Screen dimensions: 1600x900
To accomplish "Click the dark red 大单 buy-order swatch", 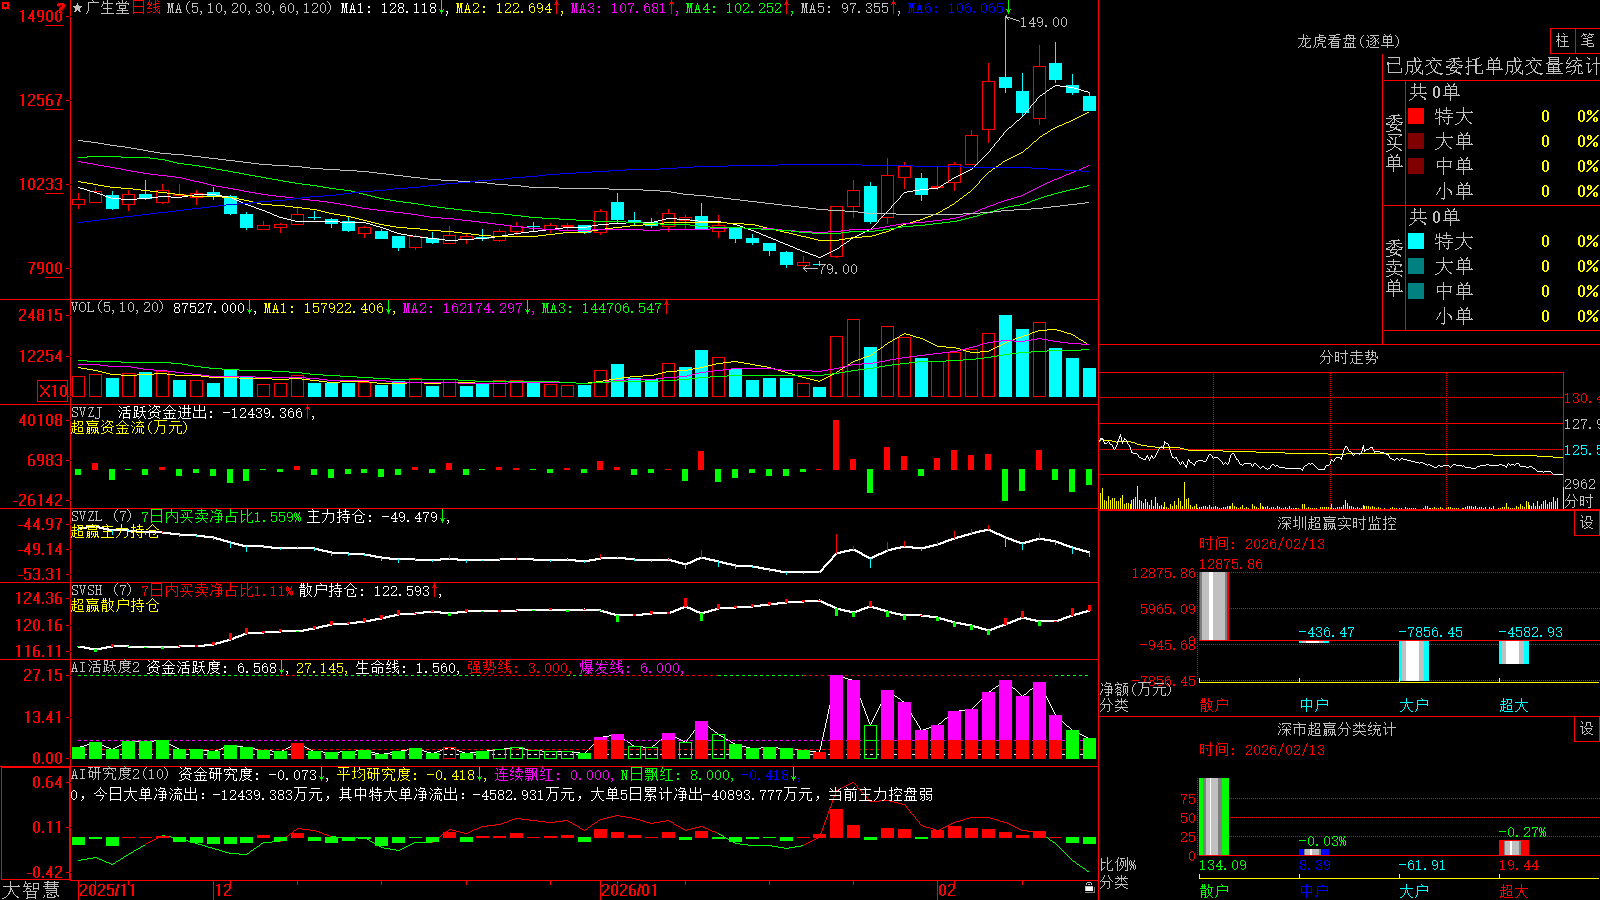I will click(1416, 141).
